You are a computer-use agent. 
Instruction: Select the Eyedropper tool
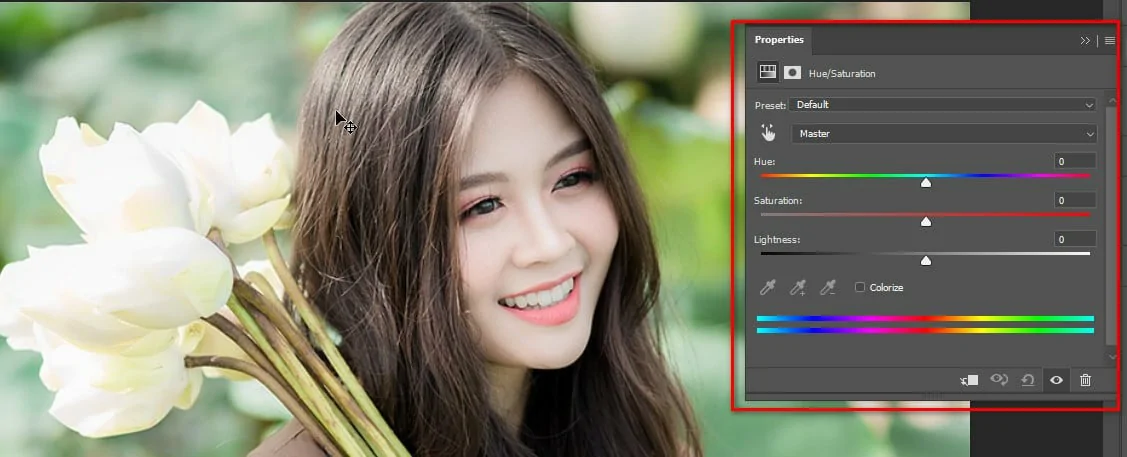pyautogui.click(x=767, y=288)
